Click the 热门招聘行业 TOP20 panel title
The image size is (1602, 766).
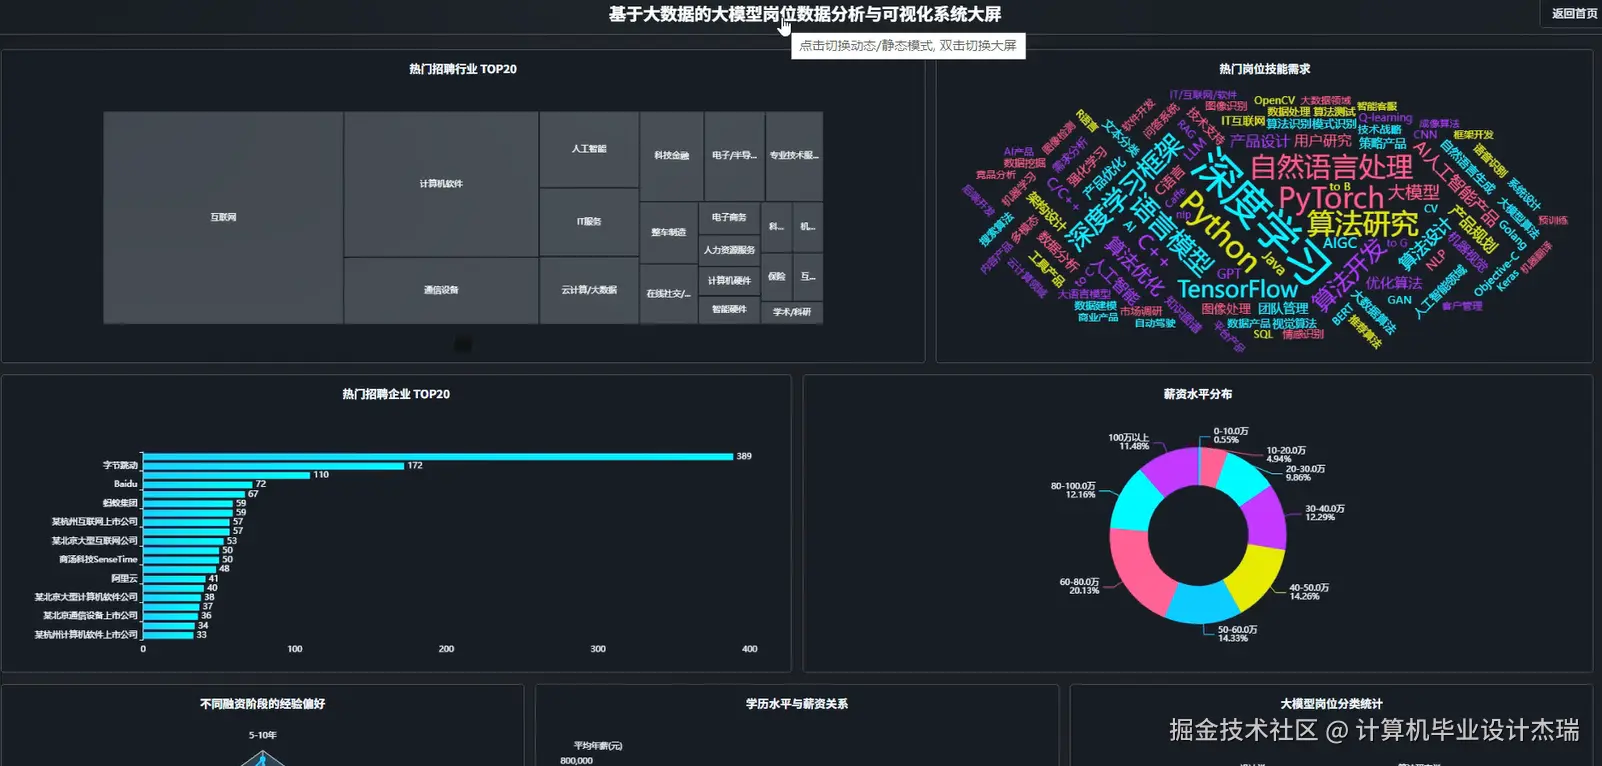463,69
